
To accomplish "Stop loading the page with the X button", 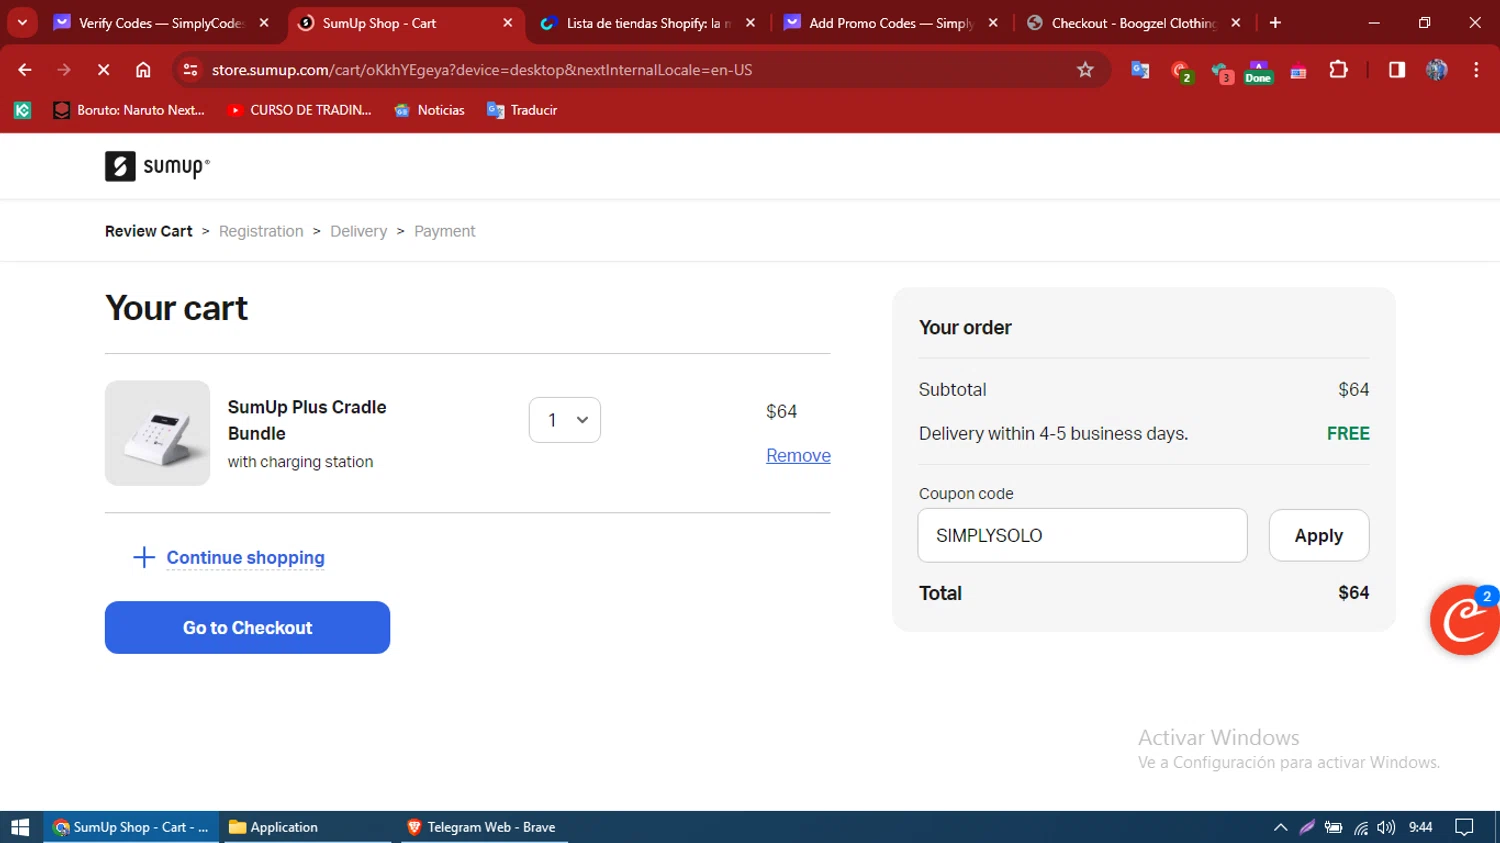I will pos(103,70).
